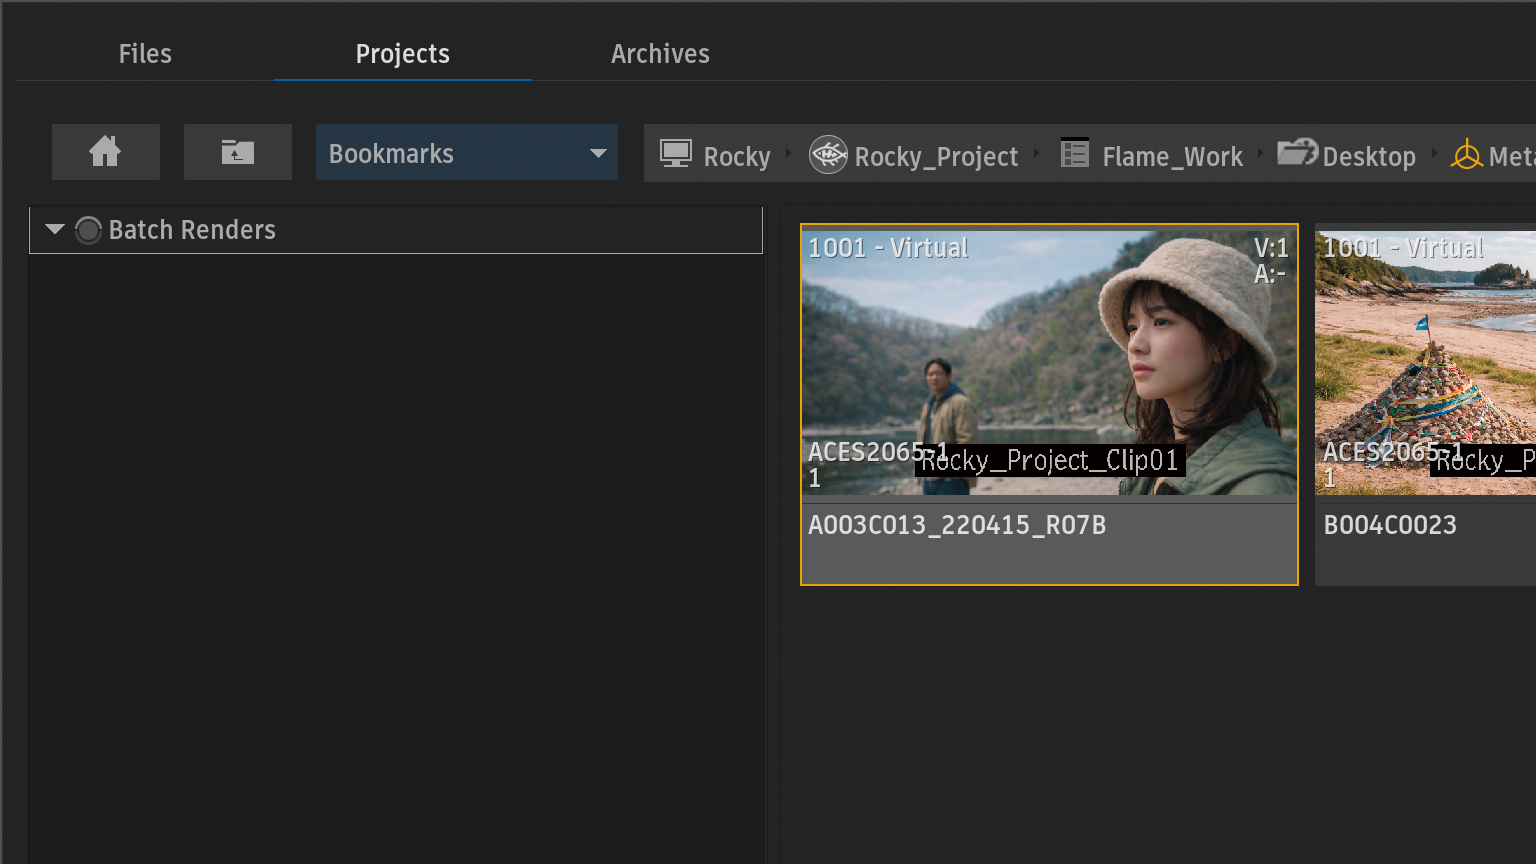1536x864 pixels.
Task: Select the Projects tab
Action: tap(402, 54)
